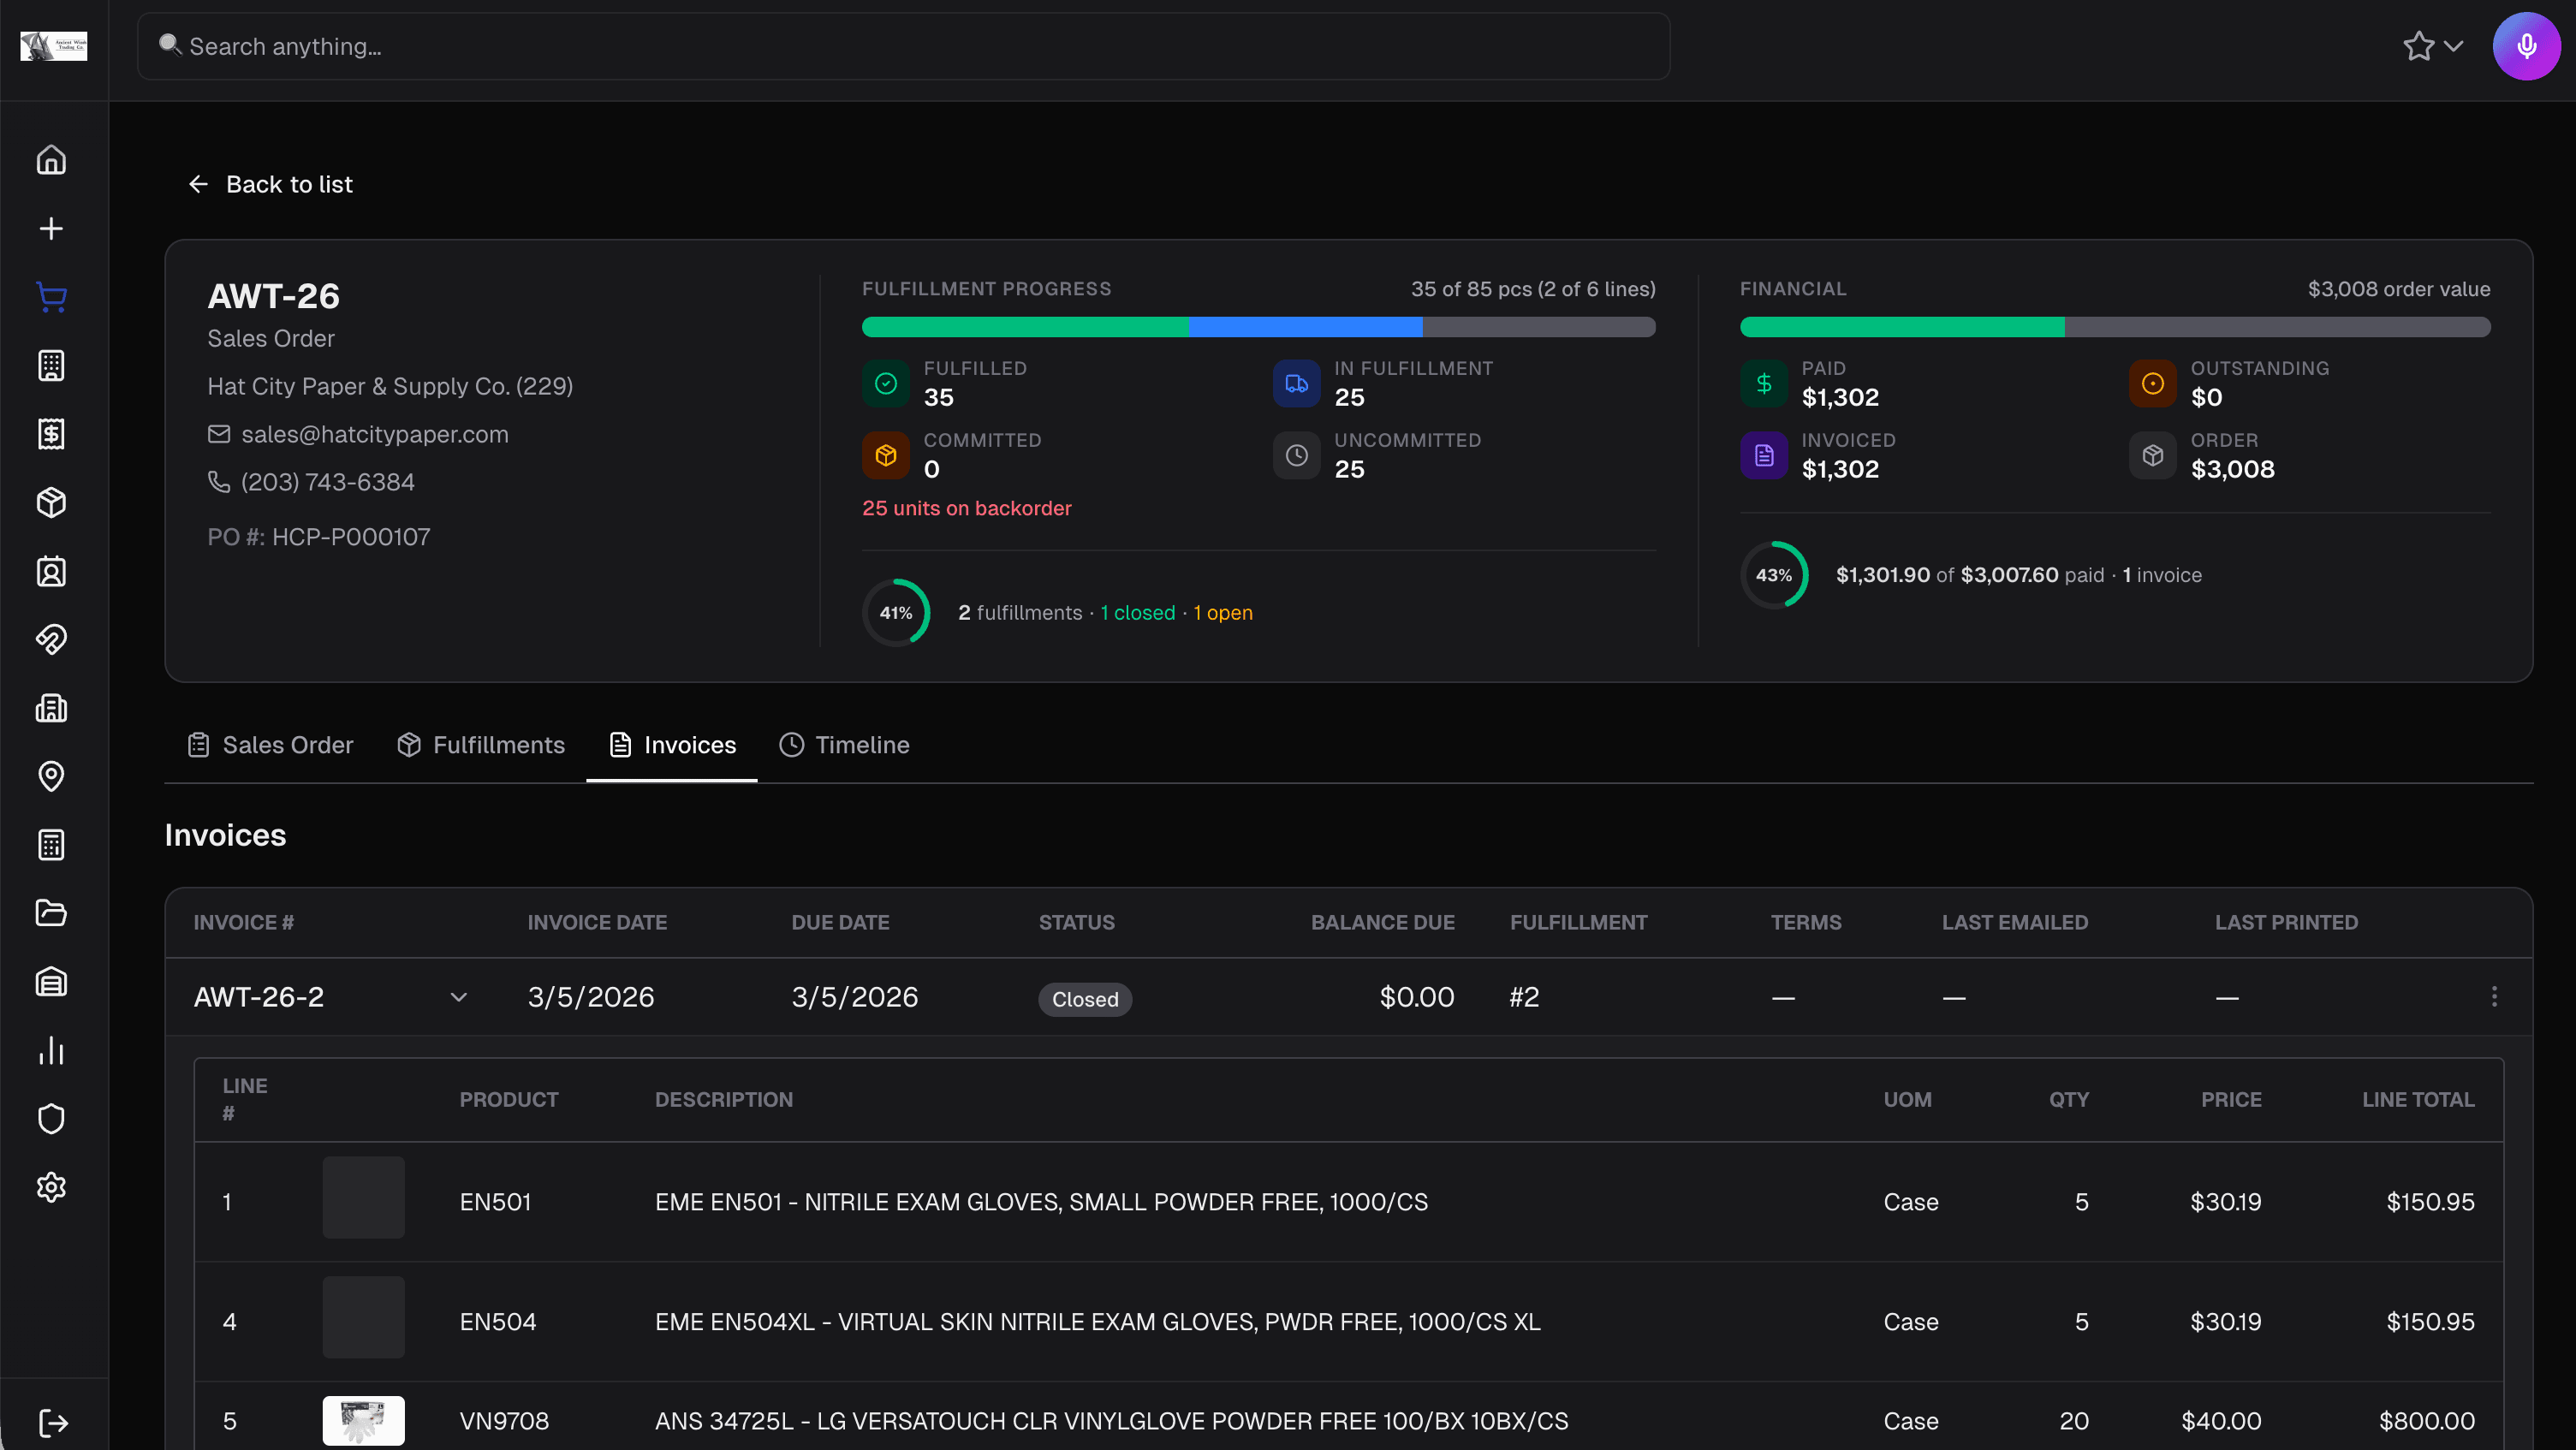
Task: Activate the purple microphone voice button
Action: pos(2526,46)
